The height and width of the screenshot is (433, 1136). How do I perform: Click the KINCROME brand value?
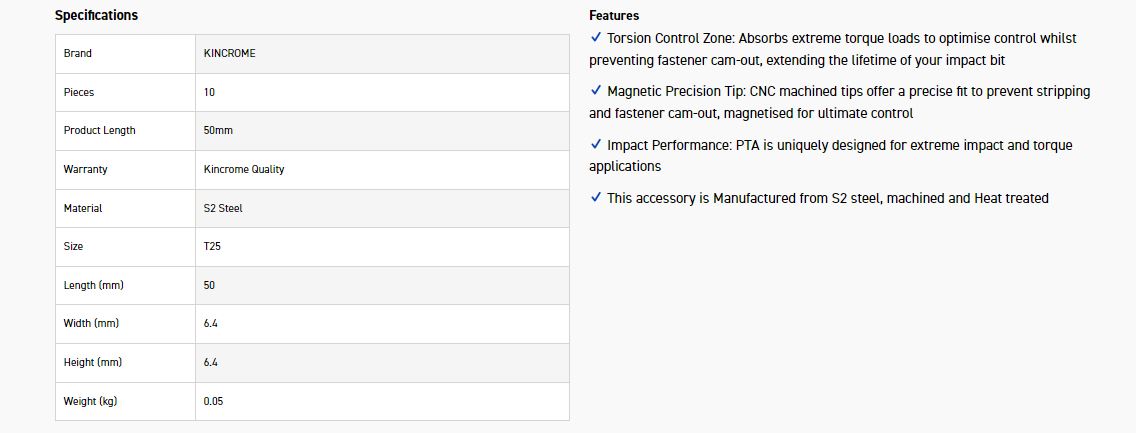click(x=229, y=53)
